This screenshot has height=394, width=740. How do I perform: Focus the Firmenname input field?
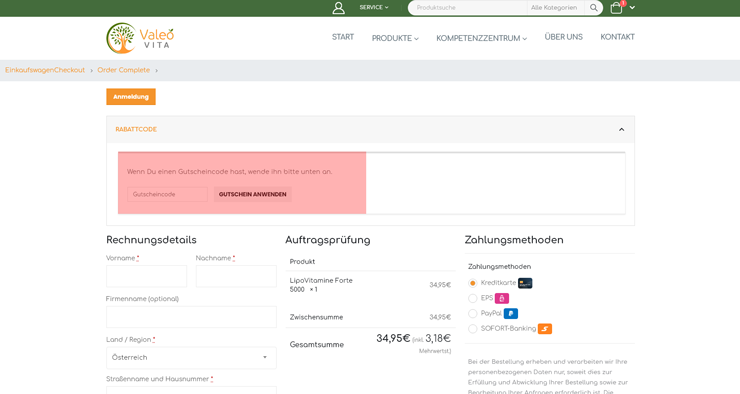click(x=191, y=317)
